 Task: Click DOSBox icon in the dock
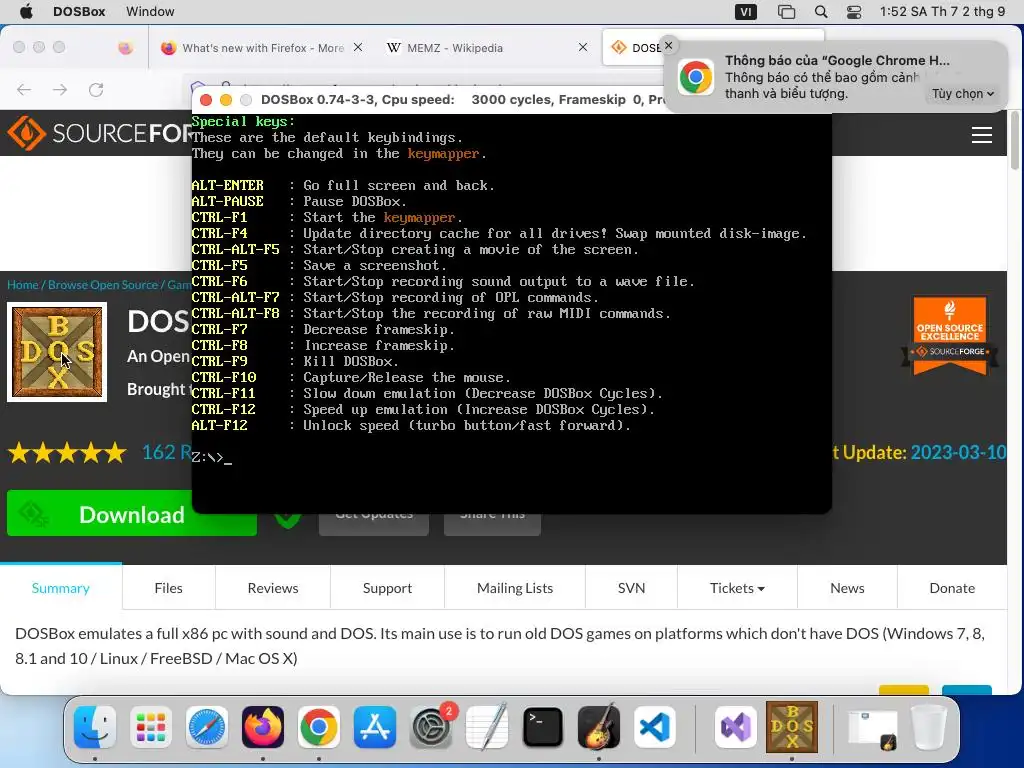point(792,727)
